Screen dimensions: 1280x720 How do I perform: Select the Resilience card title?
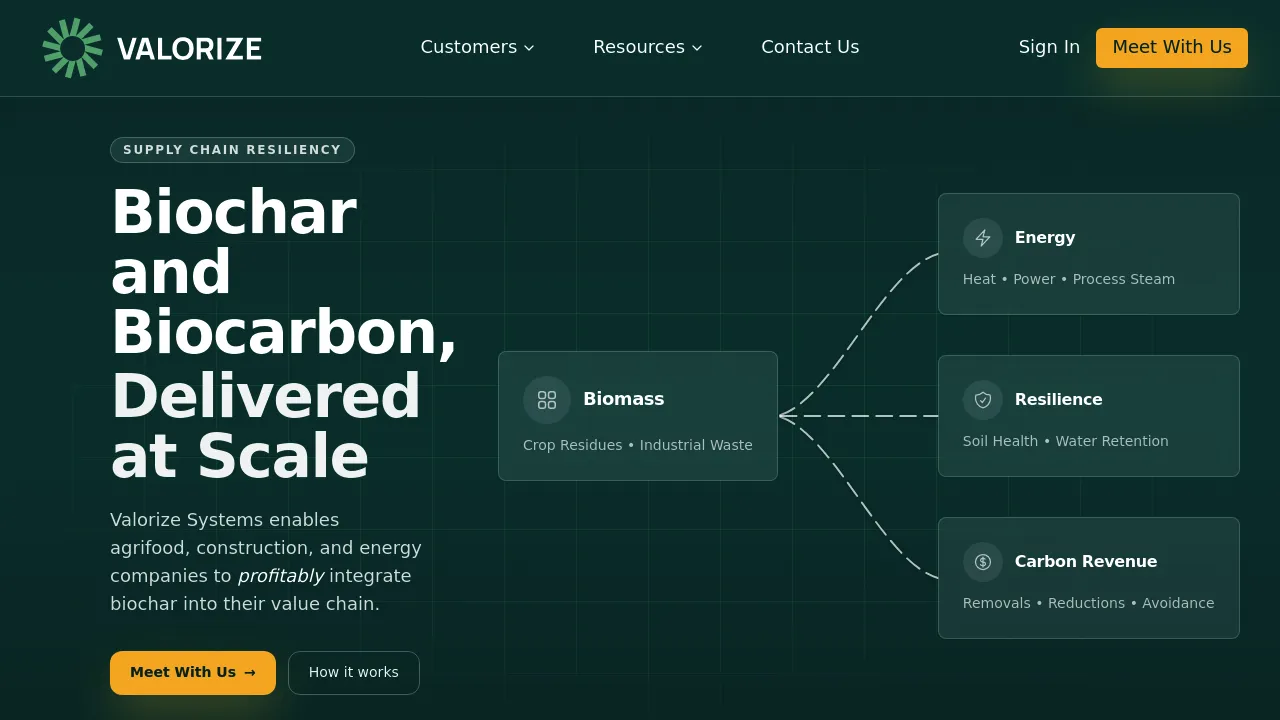coord(1059,400)
